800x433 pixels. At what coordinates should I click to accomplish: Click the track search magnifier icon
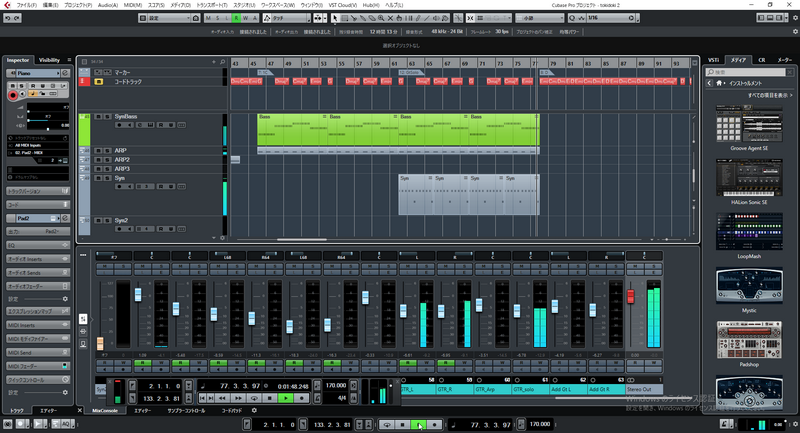222,62
